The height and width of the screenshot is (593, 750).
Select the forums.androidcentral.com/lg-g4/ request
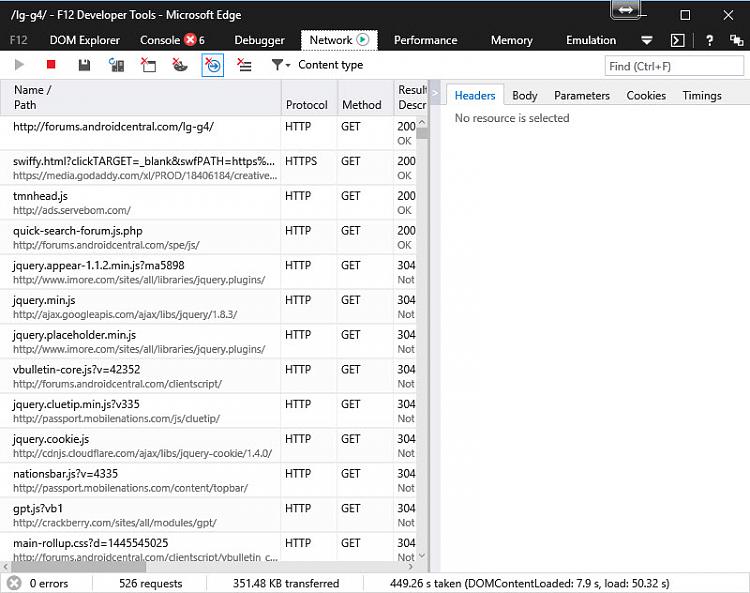(x=208, y=133)
